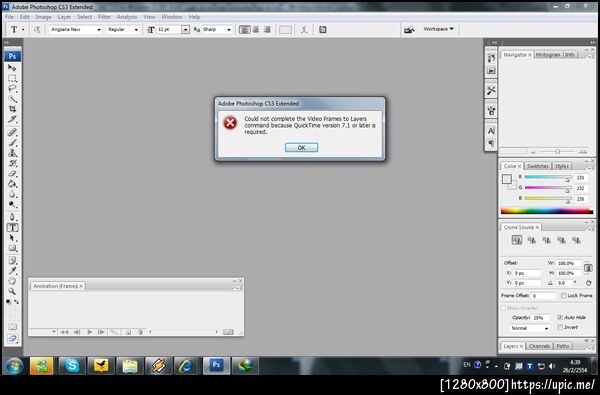
Task: Open the Paragraph panel dock icon
Action: (491, 144)
